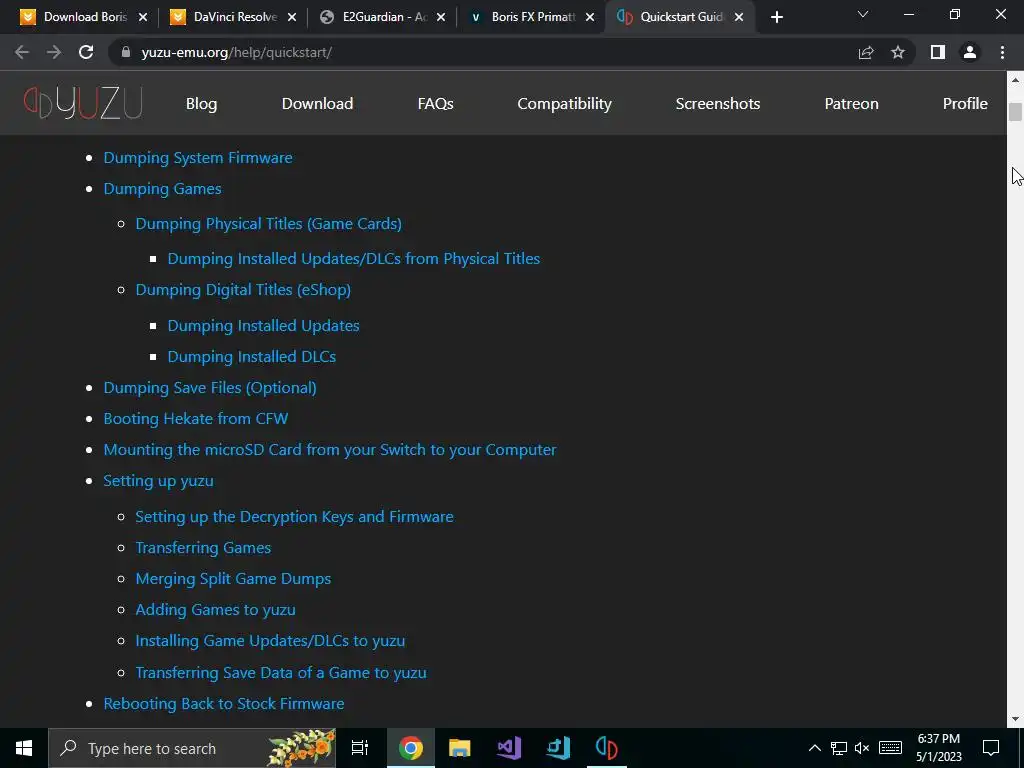Open Setting up the Decryption Keys and Firmware
The height and width of the screenshot is (768, 1024).
click(294, 517)
